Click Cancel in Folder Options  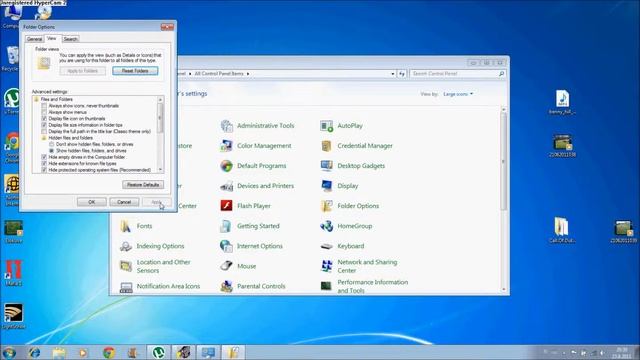point(124,202)
